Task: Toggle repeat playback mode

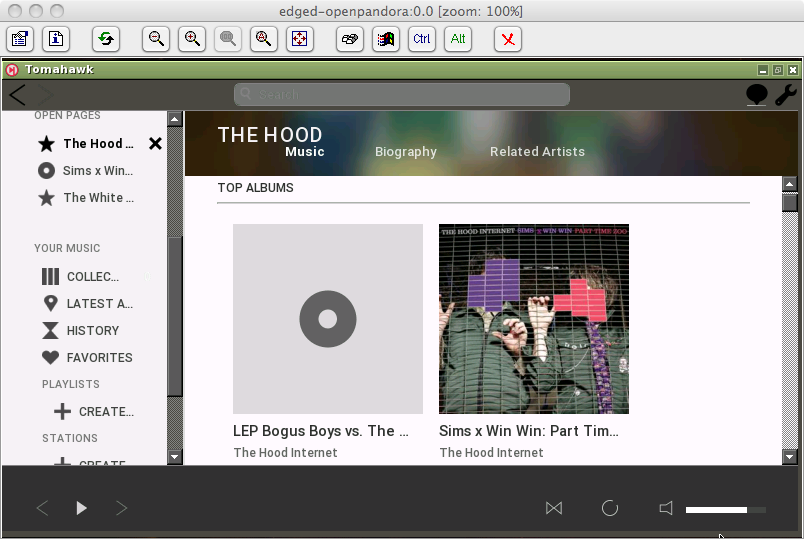Action: pyautogui.click(x=610, y=508)
